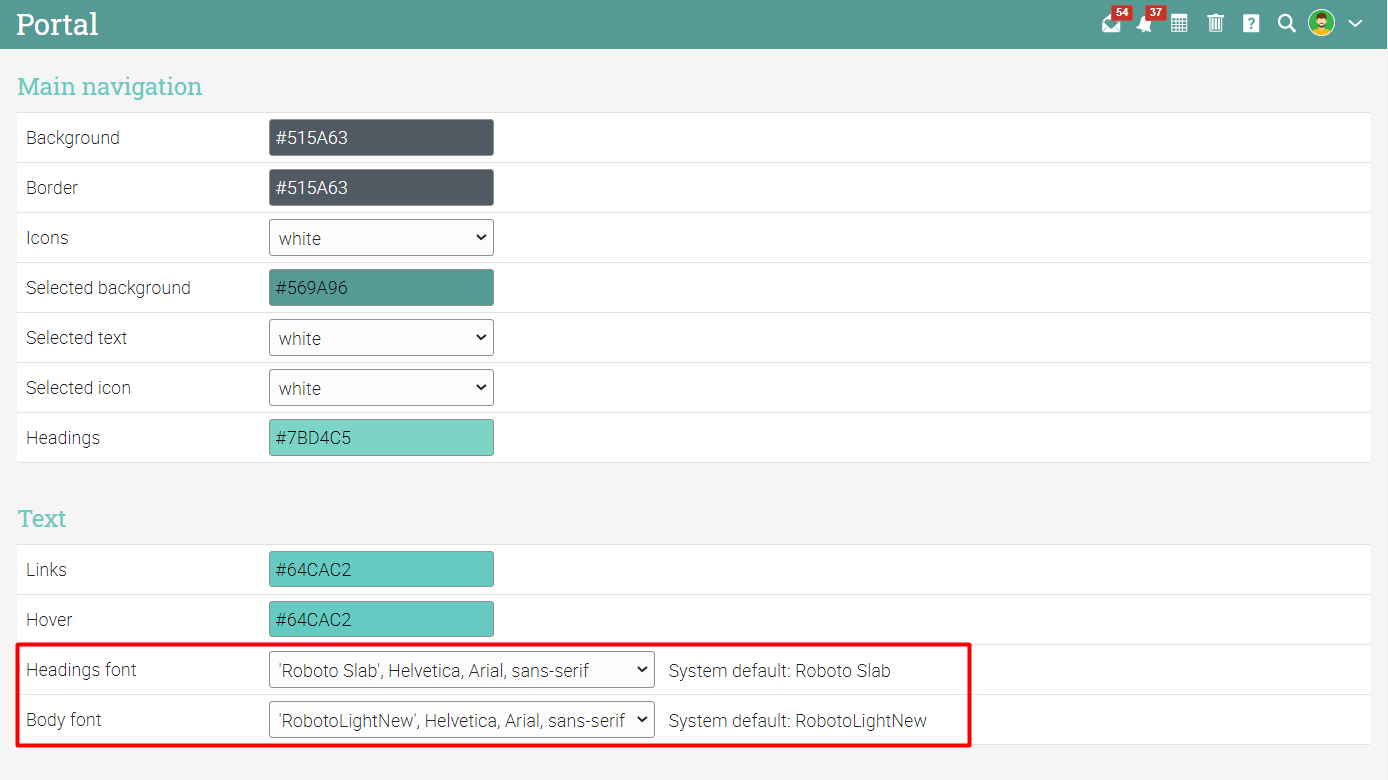Click the 'Icons' row label
Screen dimensions: 1388x780
pos(47,238)
